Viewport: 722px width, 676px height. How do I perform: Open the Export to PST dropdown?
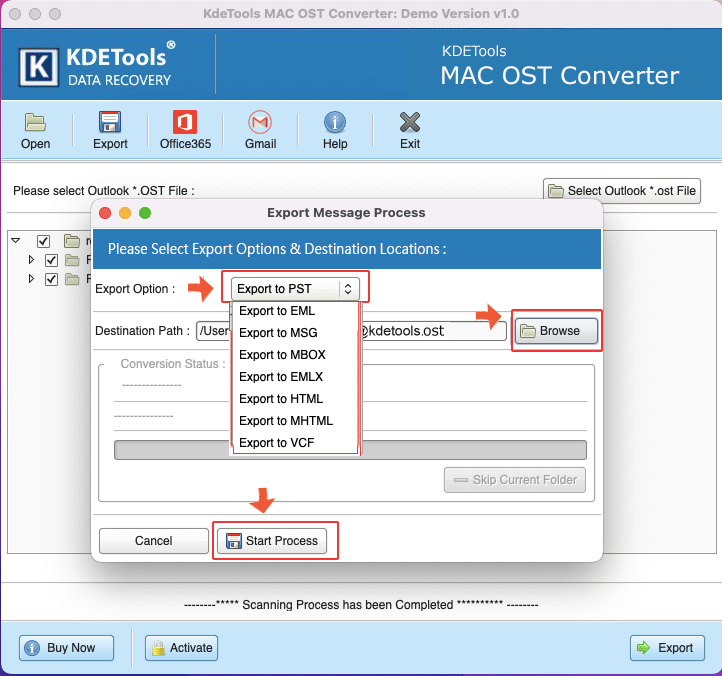point(295,289)
